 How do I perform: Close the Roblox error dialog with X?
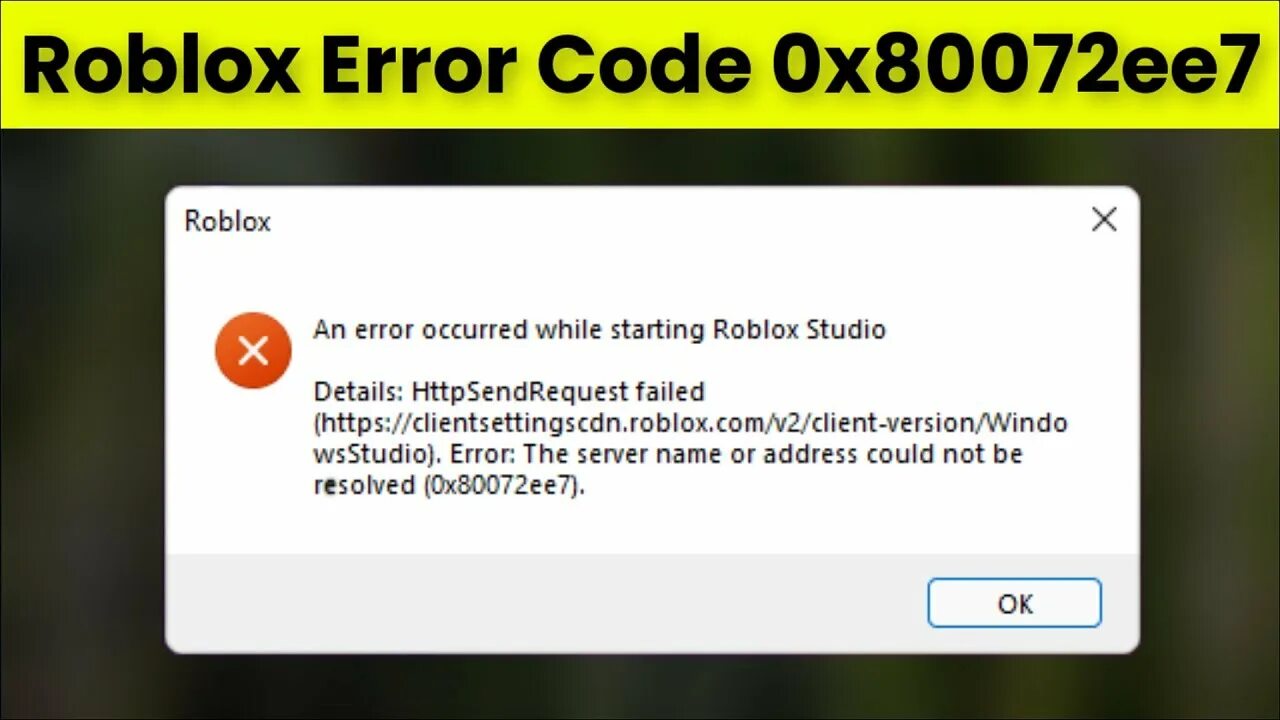(x=1104, y=220)
